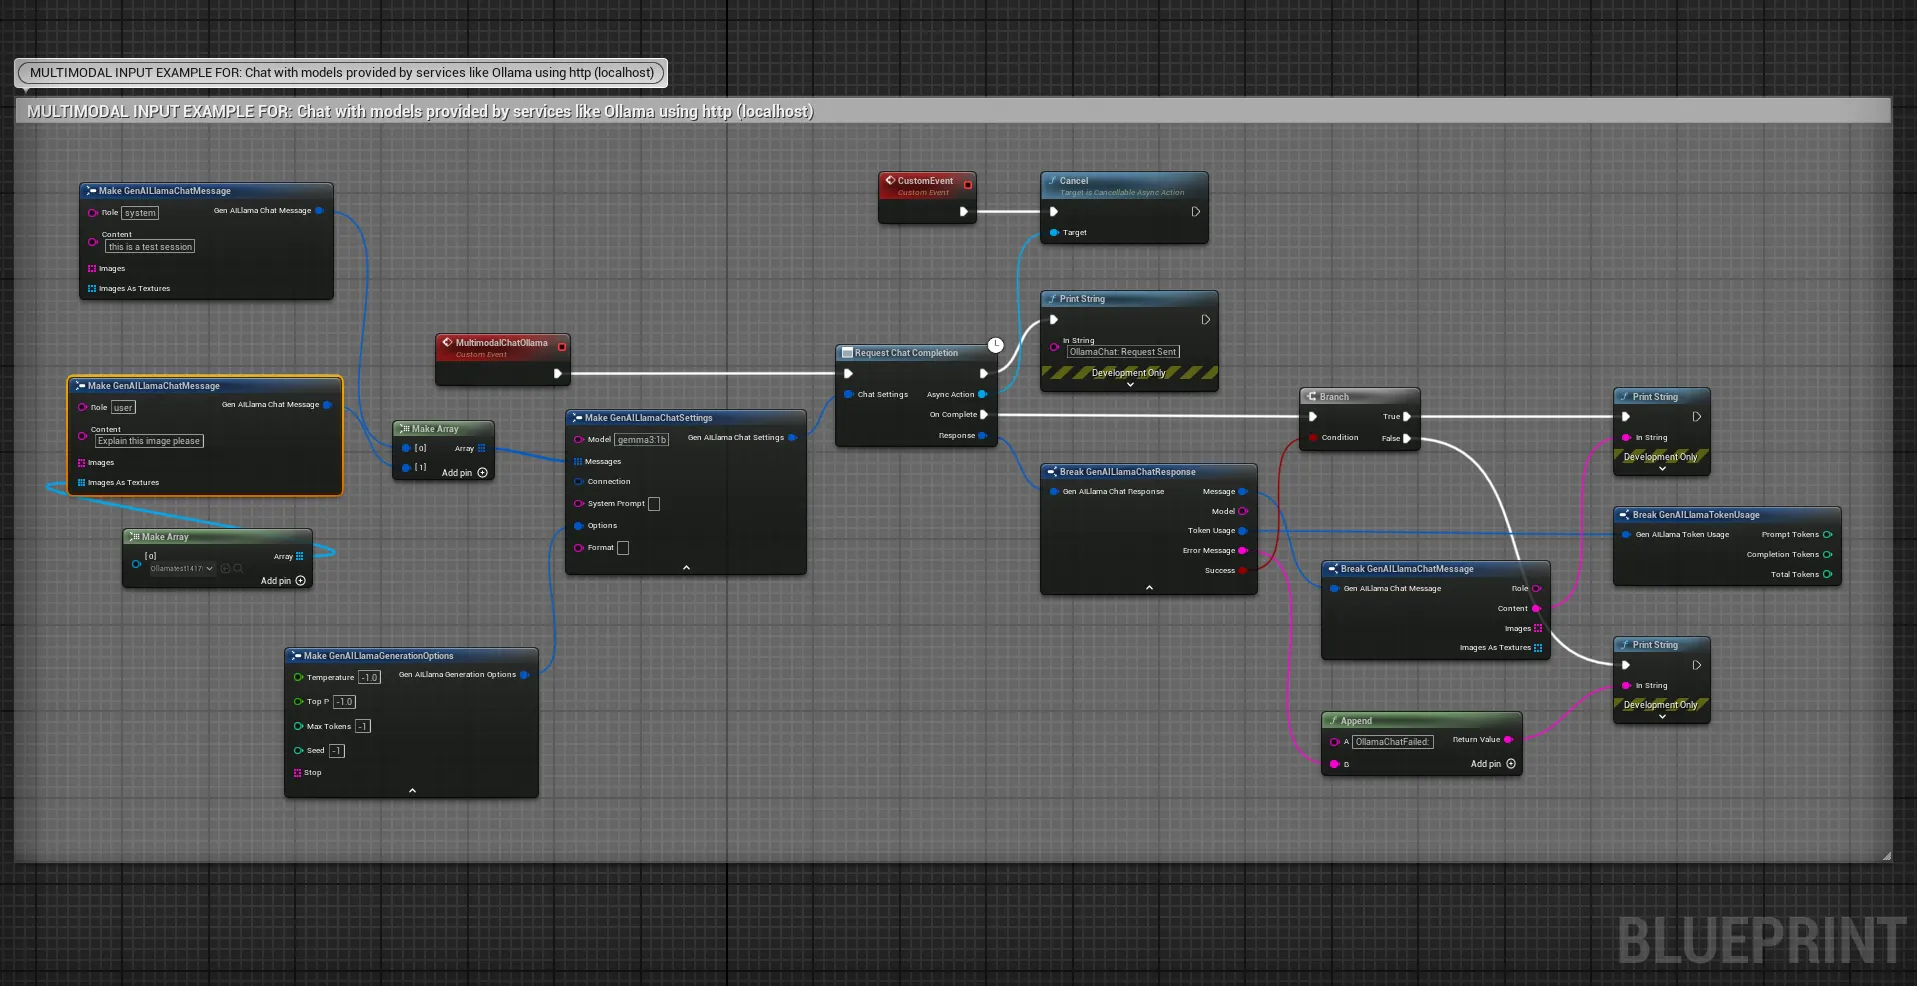Select the Break GenAILlamaTokenUsage node title
1917x986 pixels.
click(x=1696, y=515)
